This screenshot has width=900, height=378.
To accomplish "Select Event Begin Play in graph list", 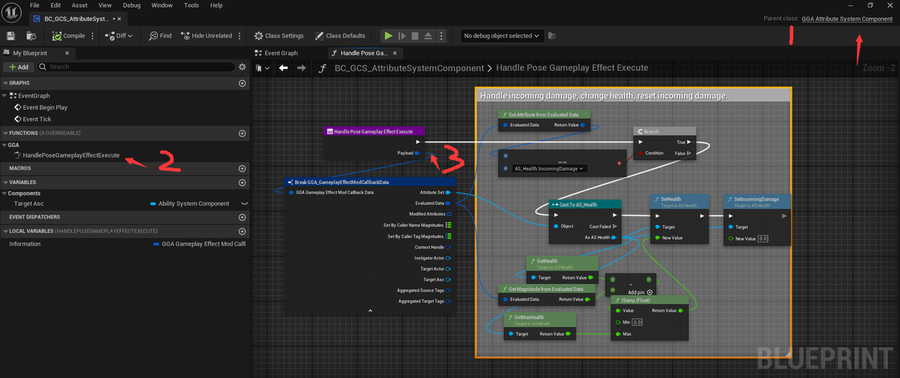I will pyautogui.click(x=45, y=107).
